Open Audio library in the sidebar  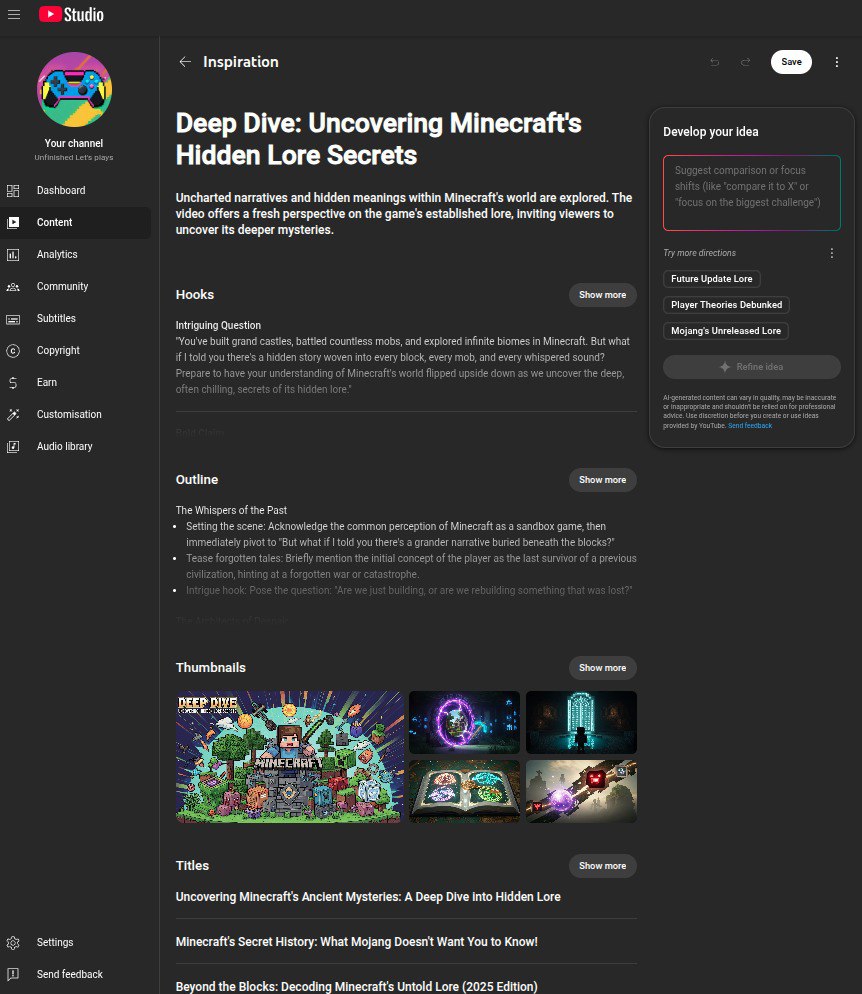click(64, 447)
